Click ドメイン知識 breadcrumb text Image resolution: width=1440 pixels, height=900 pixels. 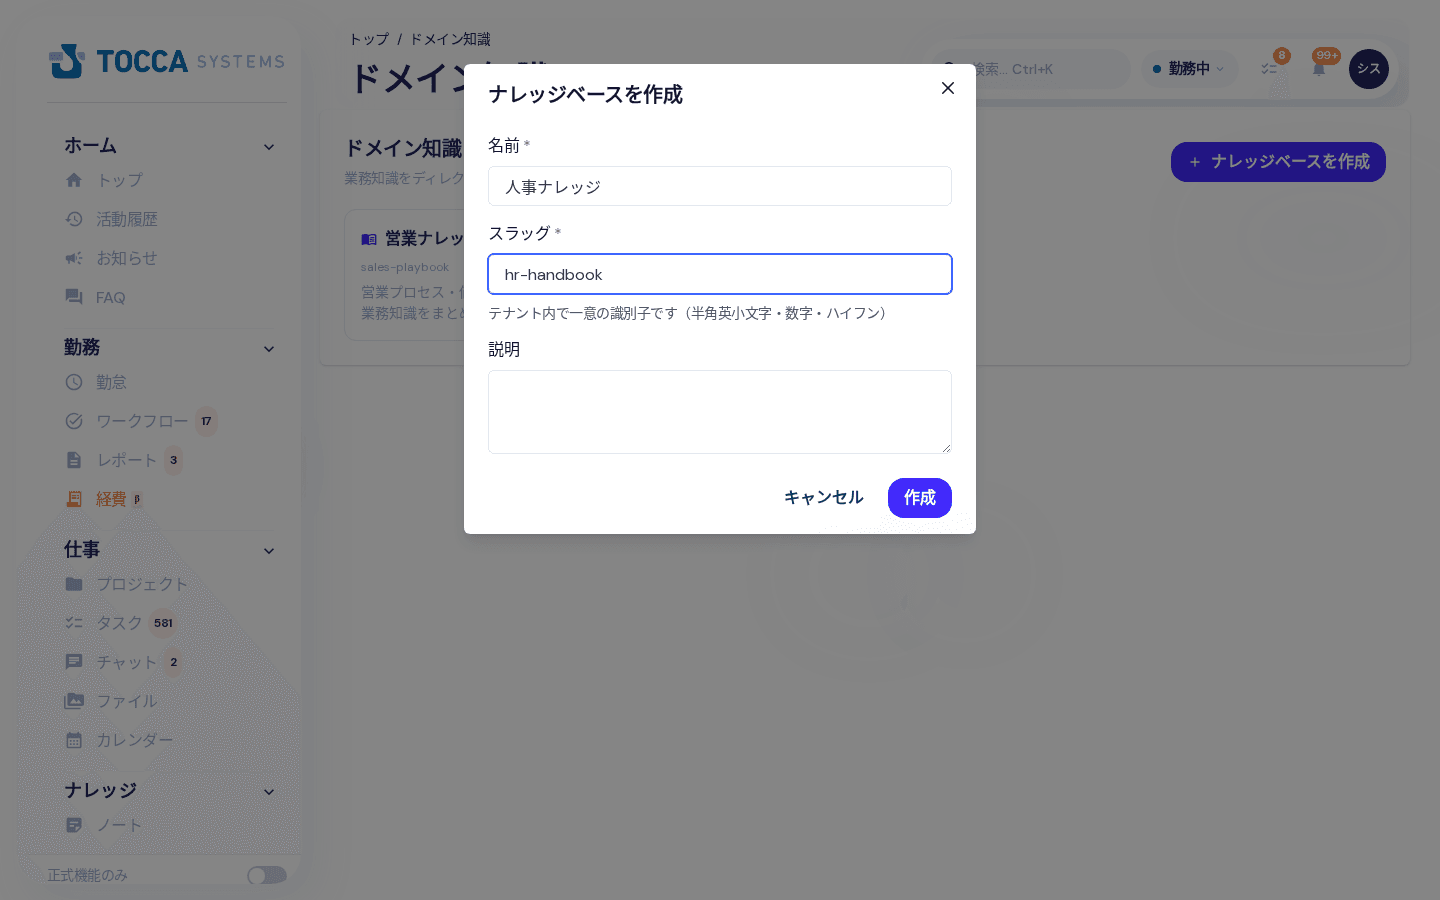450,39
